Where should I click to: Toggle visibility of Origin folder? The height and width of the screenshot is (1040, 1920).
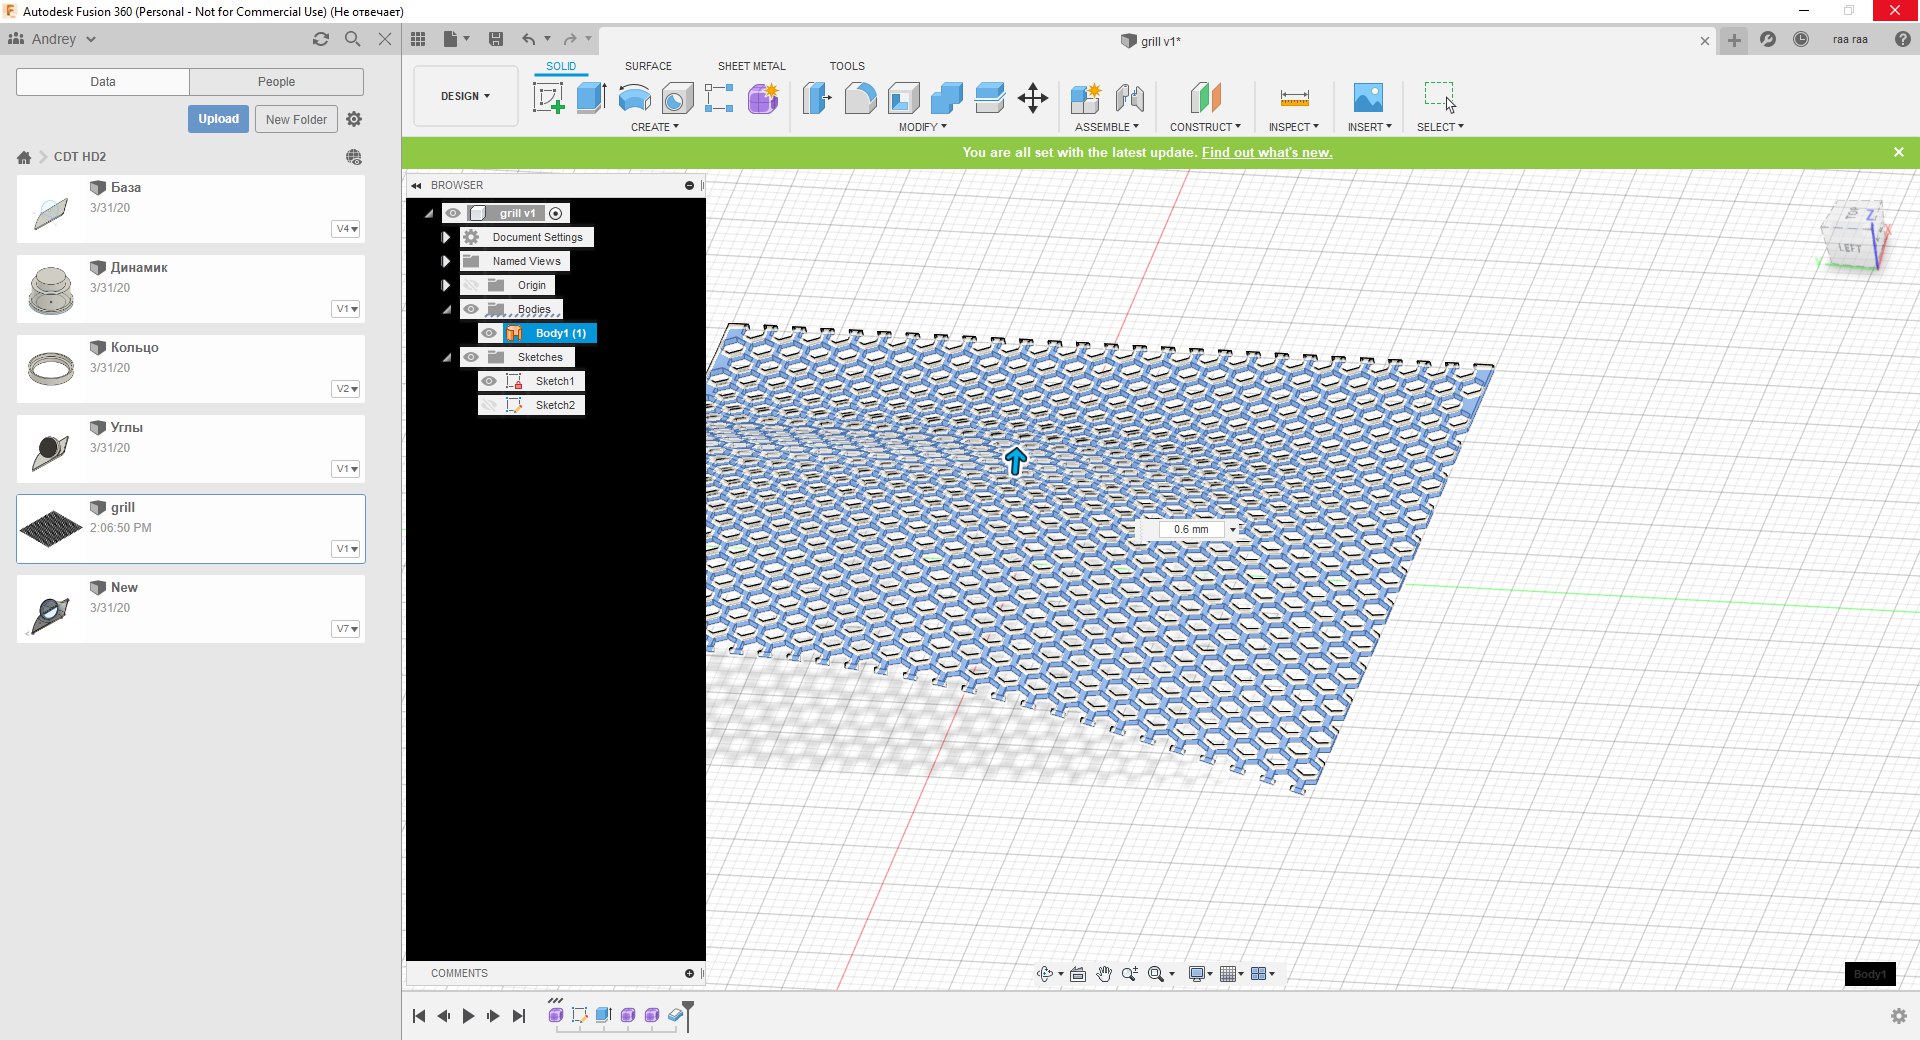[472, 285]
